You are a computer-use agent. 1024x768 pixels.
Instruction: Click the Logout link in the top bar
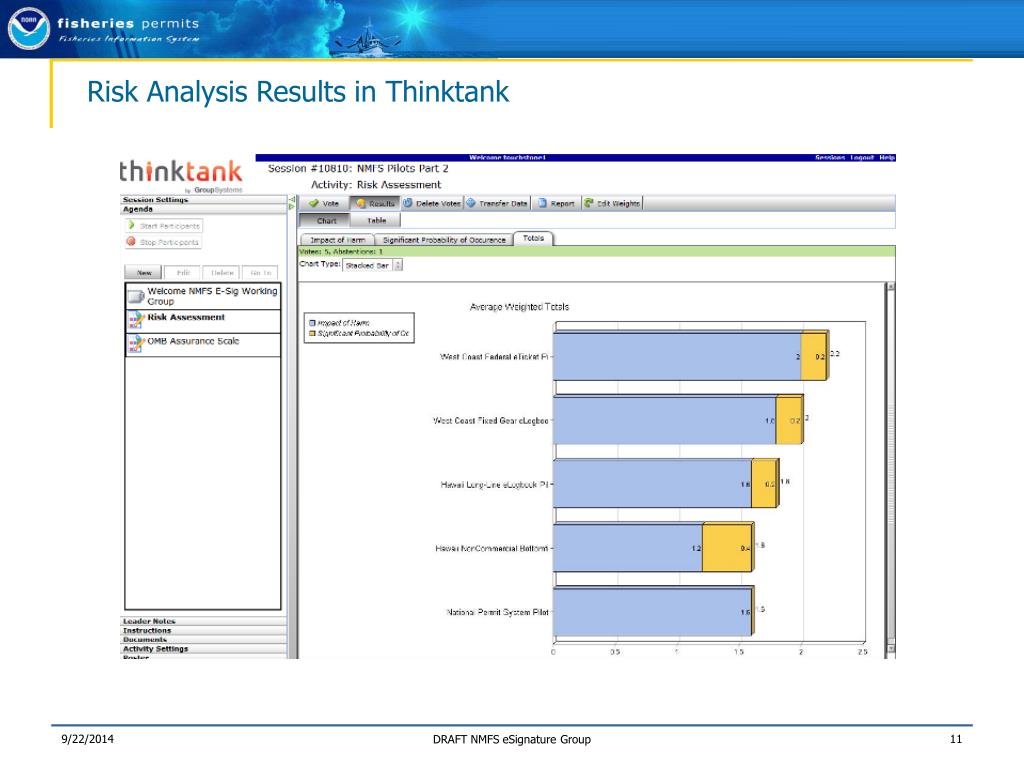(862, 157)
